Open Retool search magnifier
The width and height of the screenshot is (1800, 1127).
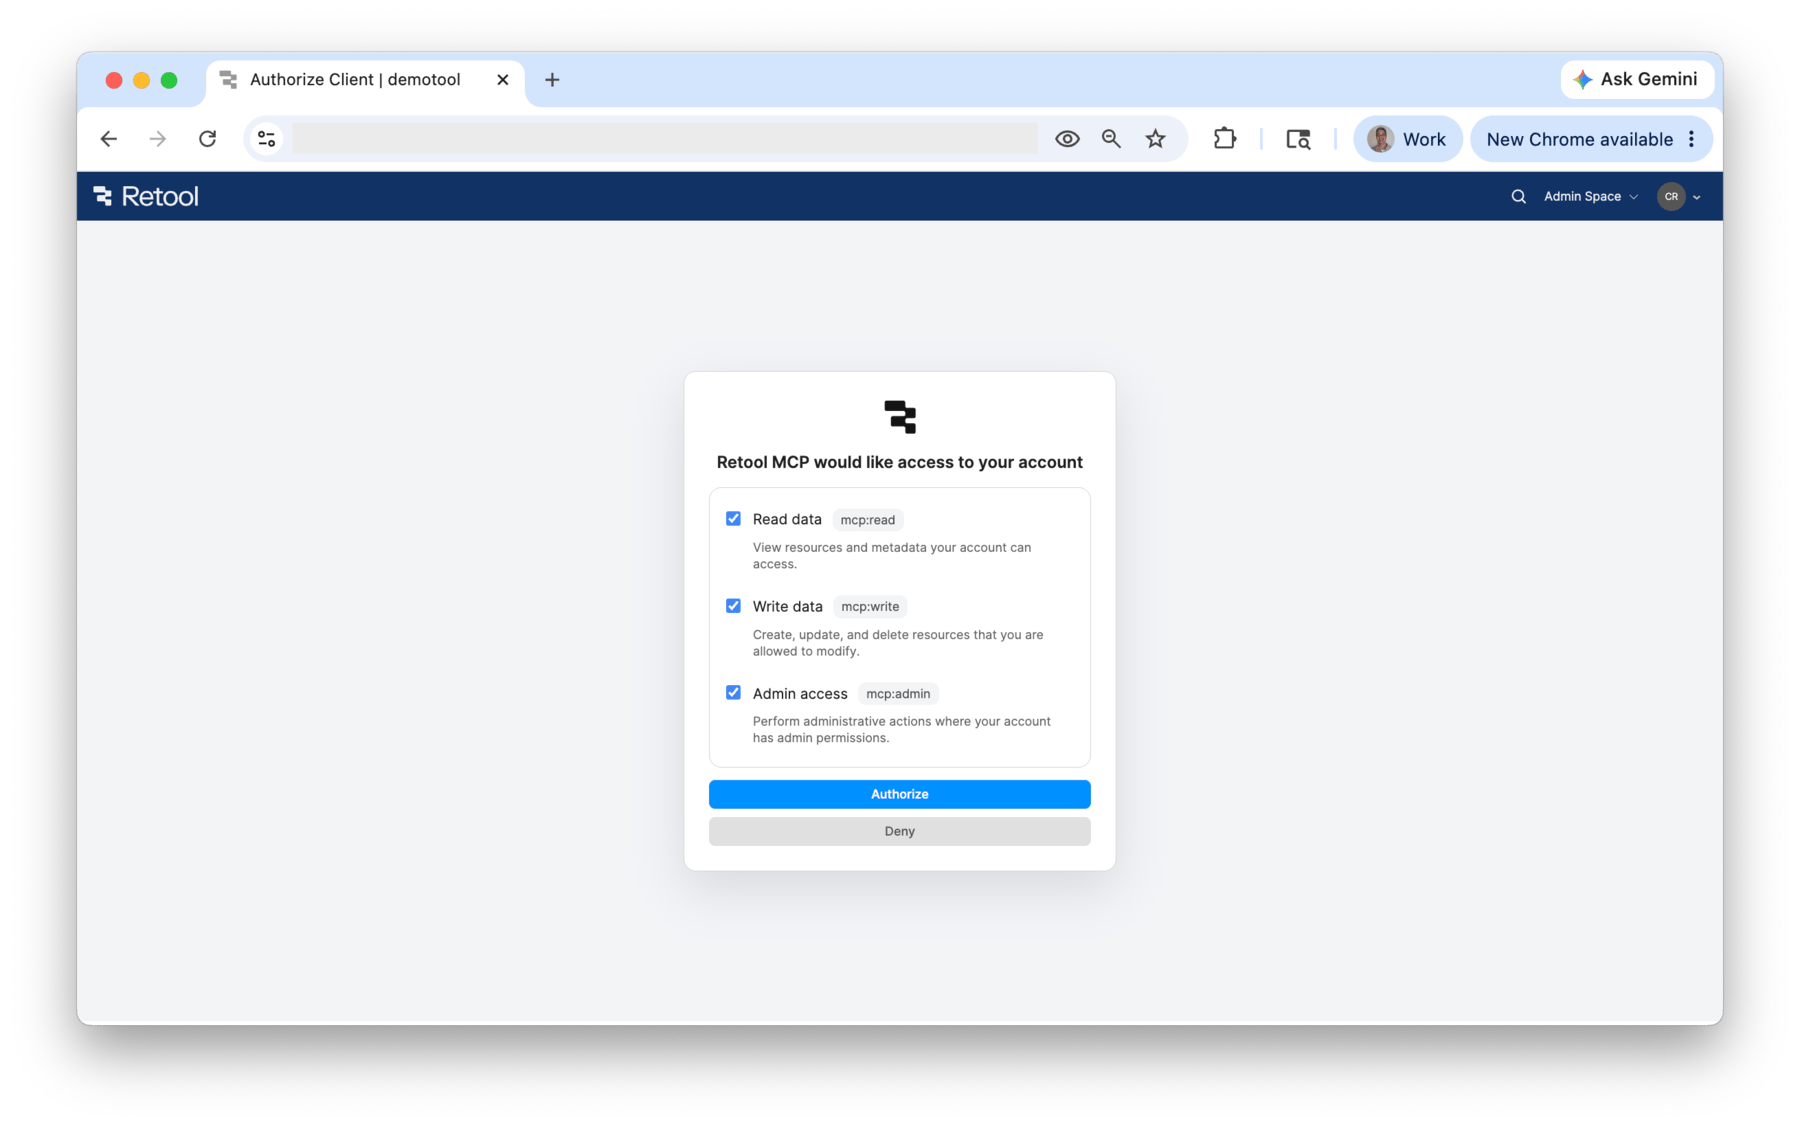[1518, 196]
